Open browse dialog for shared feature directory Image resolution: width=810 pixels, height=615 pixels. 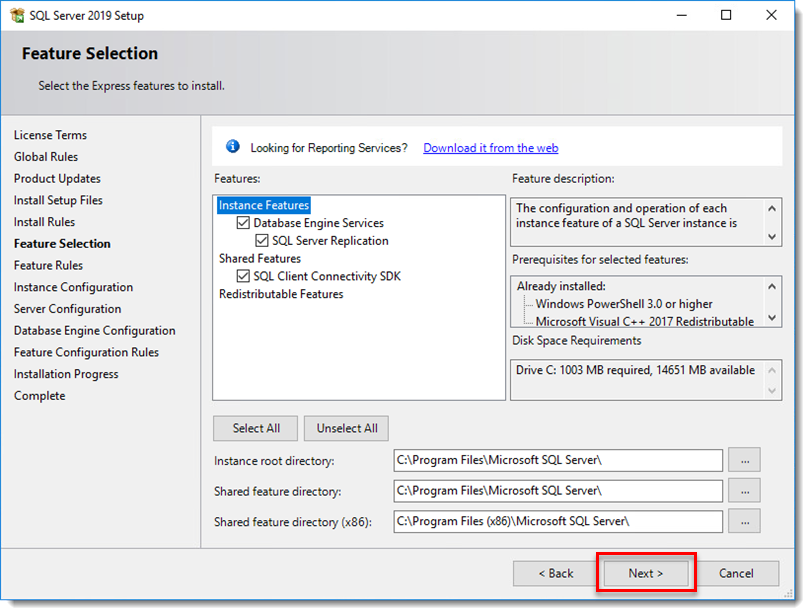(x=744, y=491)
